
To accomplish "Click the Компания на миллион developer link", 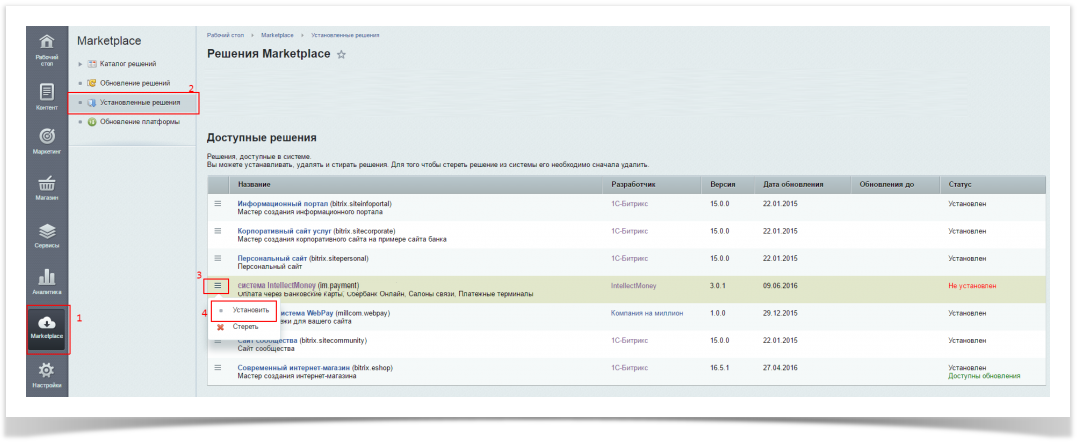I will coord(647,313).
